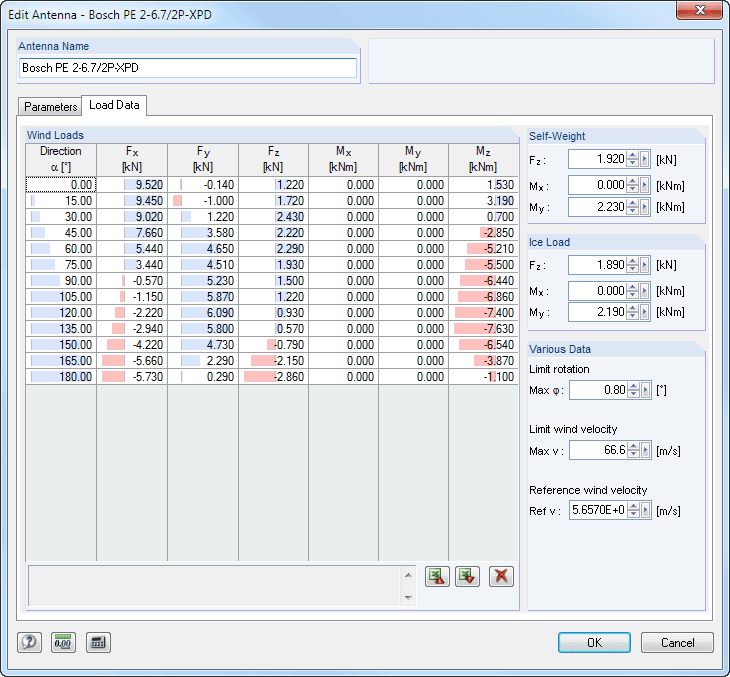Image resolution: width=730 pixels, height=677 pixels.
Task: Click Ice Load My field 2.190
Action: 597,312
